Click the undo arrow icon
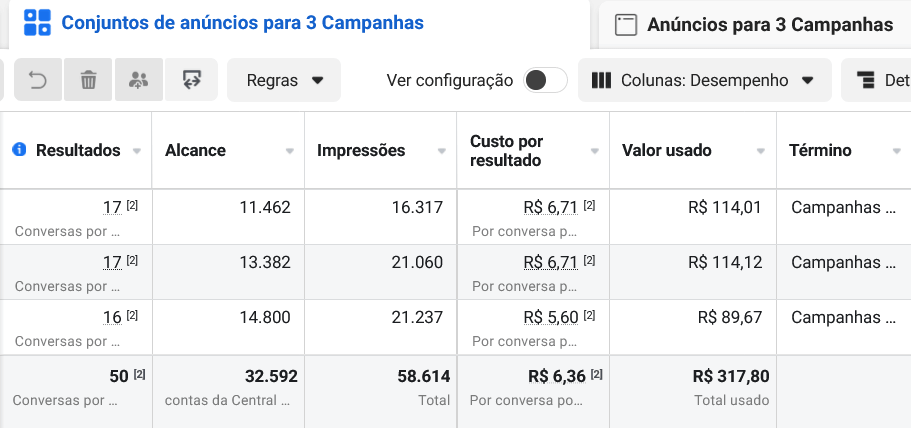This screenshot has width=911, height=428. click(x=38, y=80)
